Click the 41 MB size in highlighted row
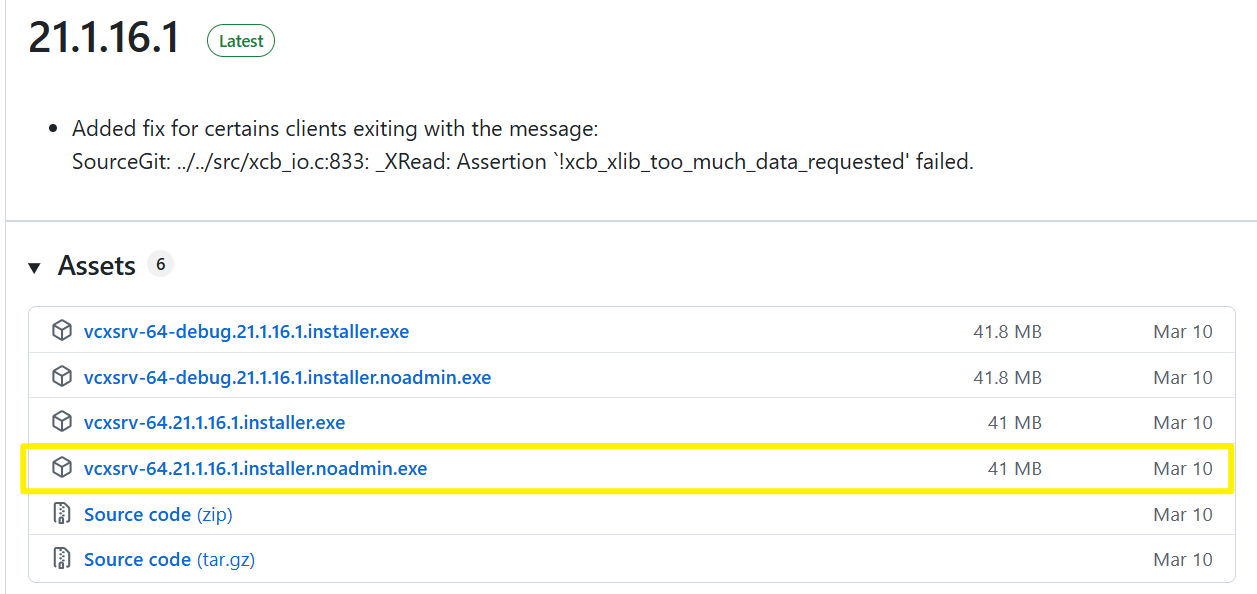 point(1014,468)
